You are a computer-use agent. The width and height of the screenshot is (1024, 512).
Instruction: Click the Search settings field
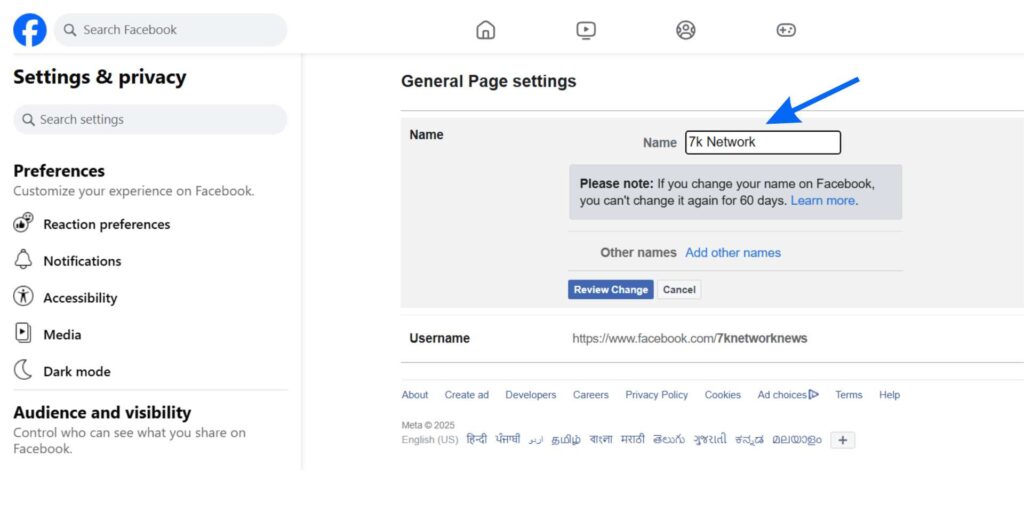click(150, 120)
